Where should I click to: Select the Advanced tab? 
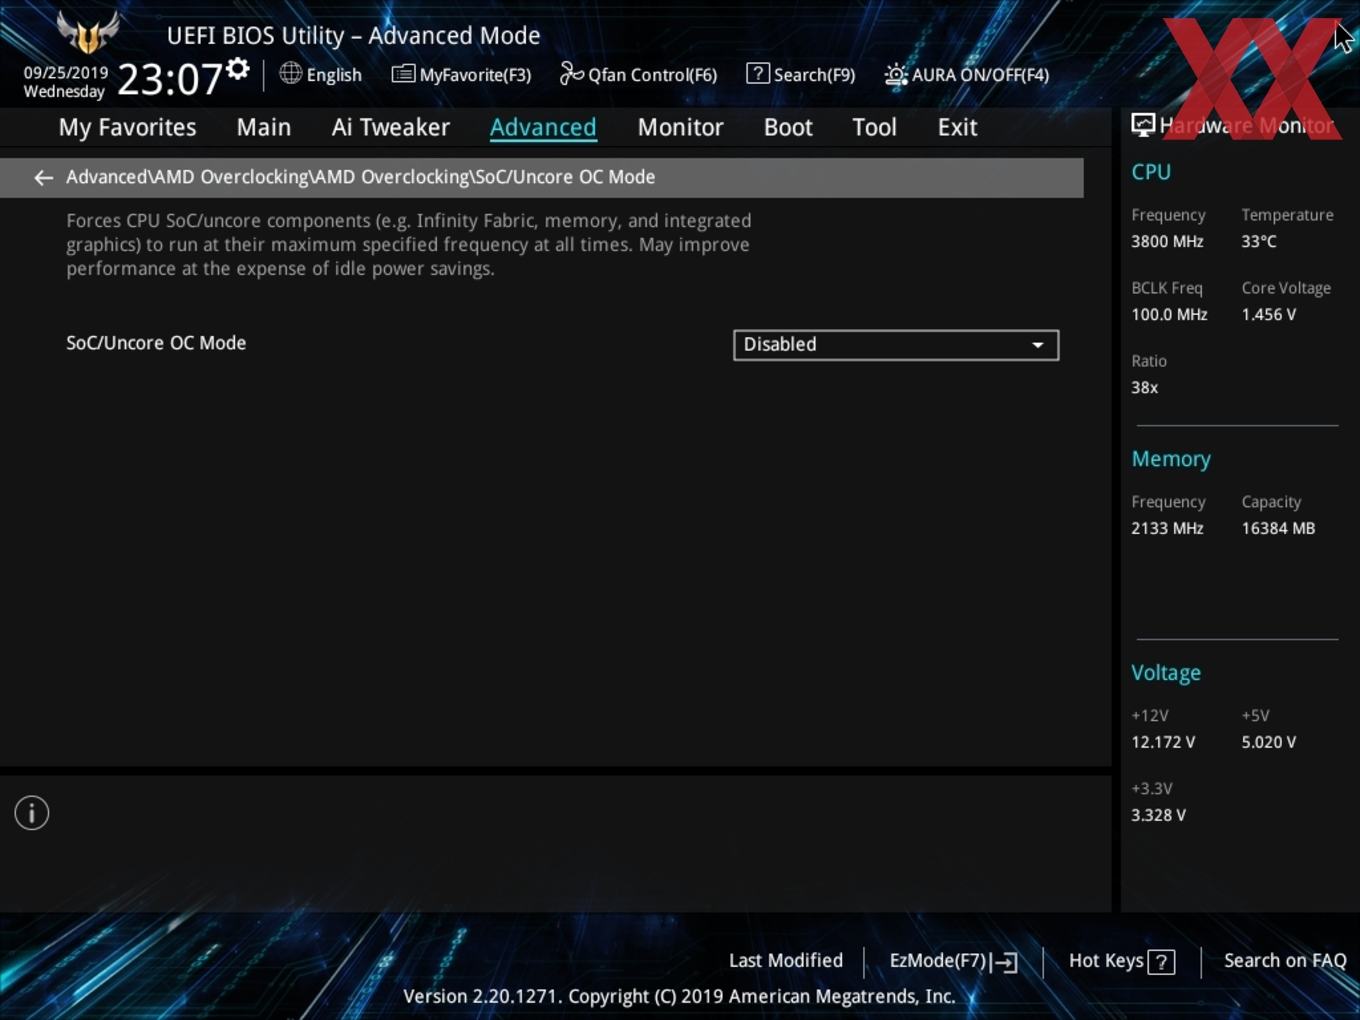[543, 127]
